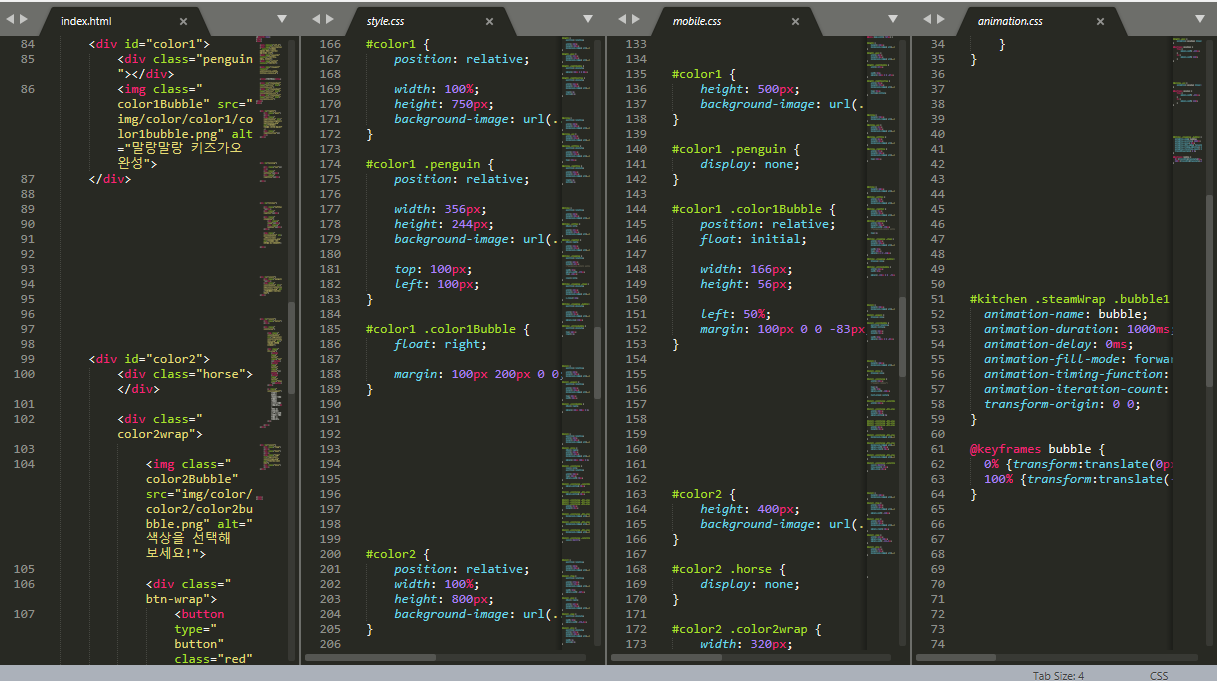This screenshot has width=1217, height=681.
Task: Click '#color2 .horse {' in mobile.css
Action: tap(729, 569)
